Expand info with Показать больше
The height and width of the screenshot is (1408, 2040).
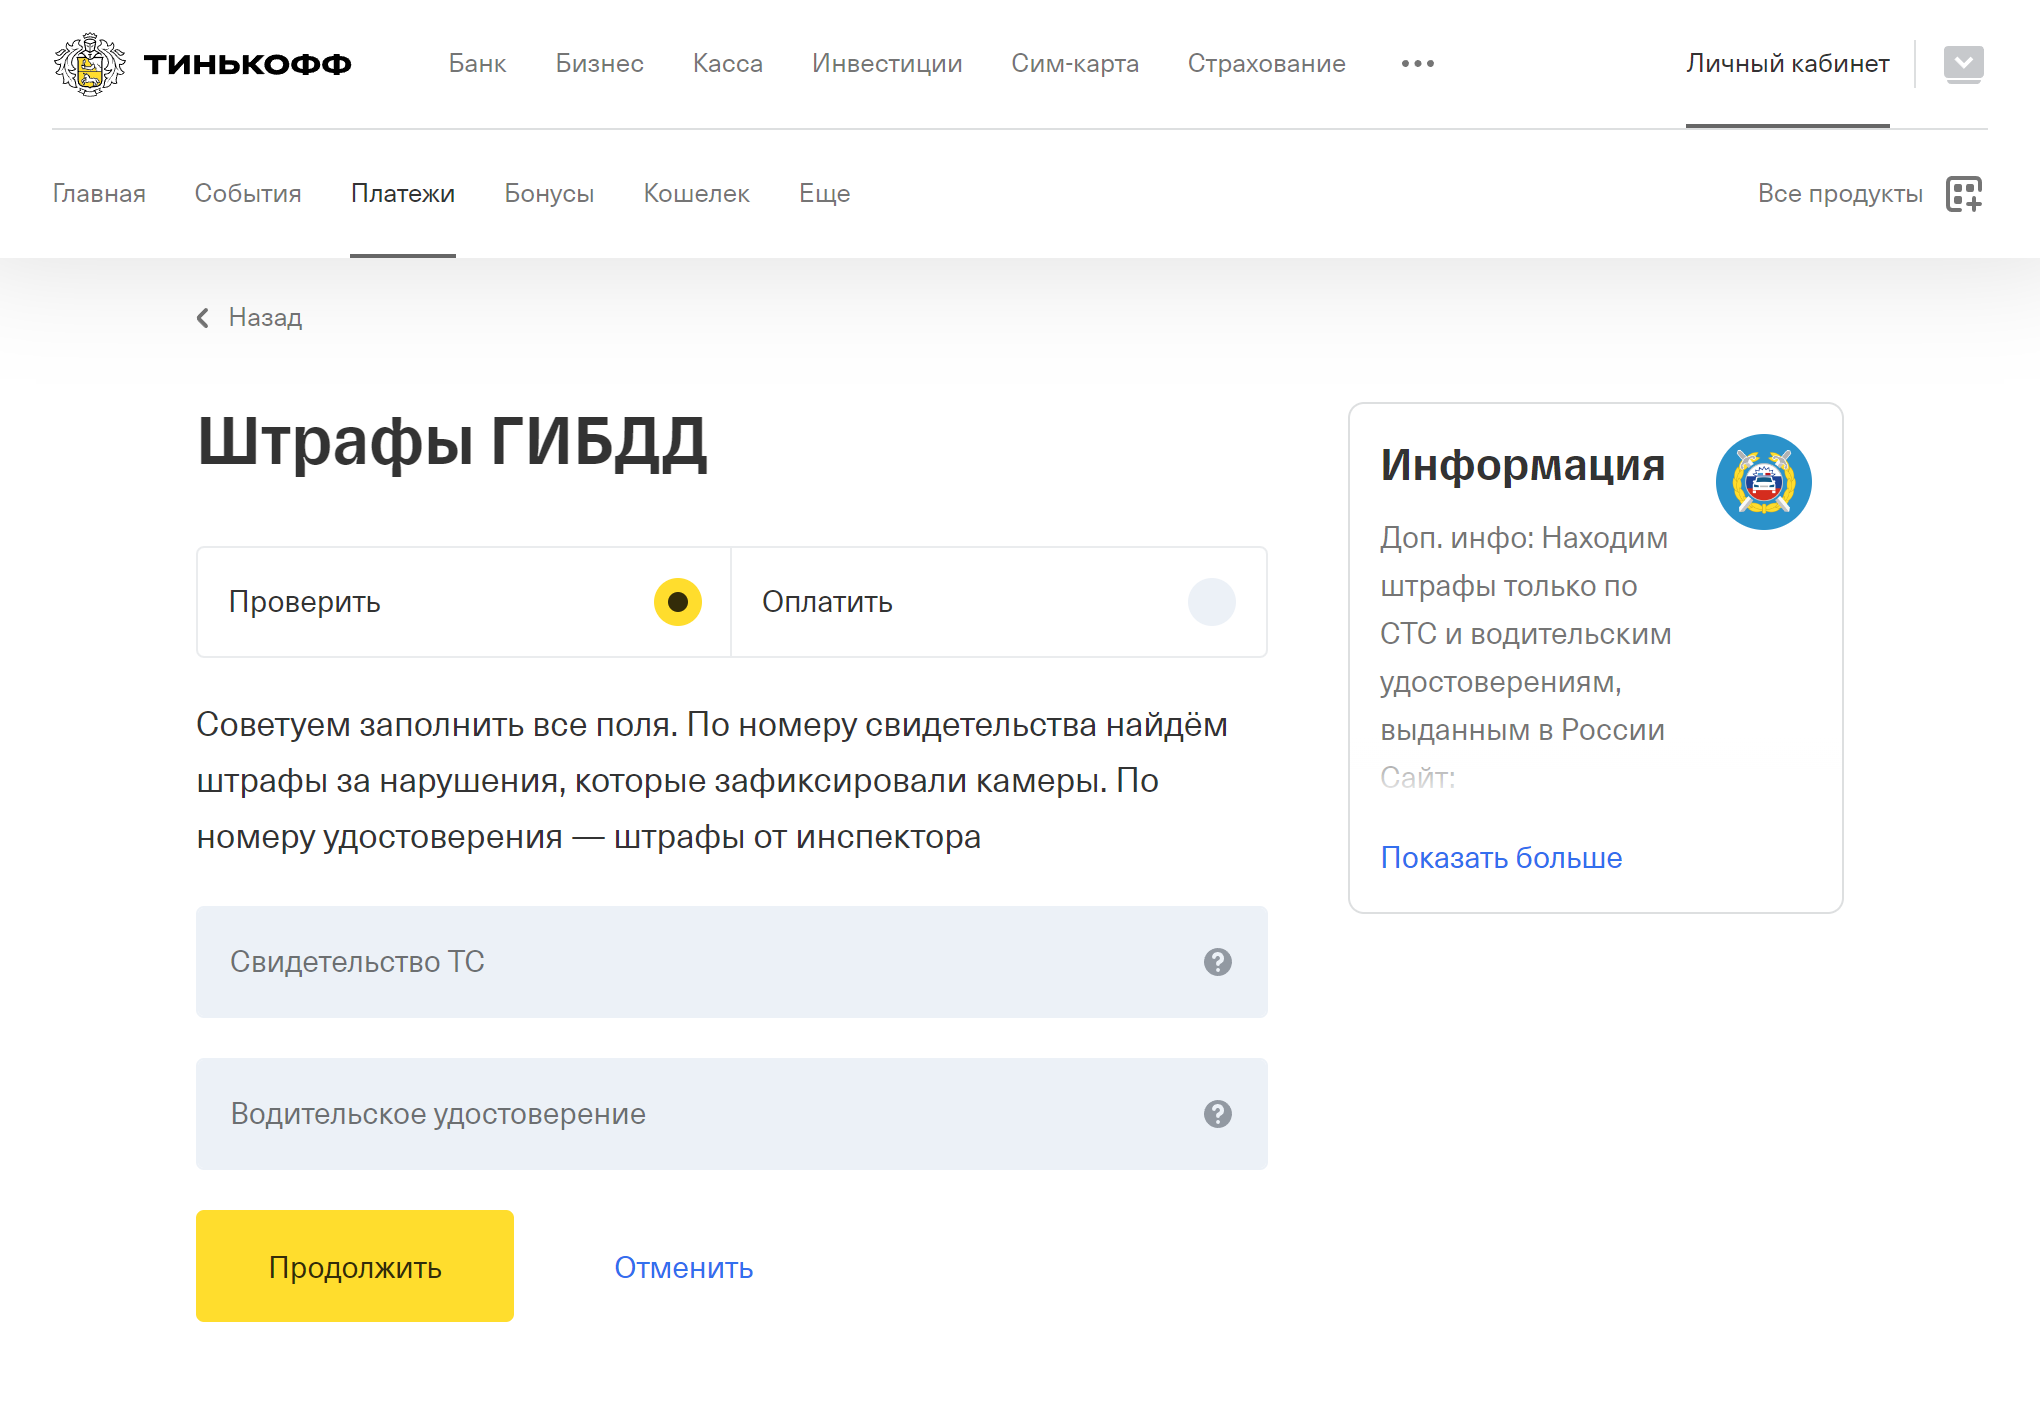1501,858
